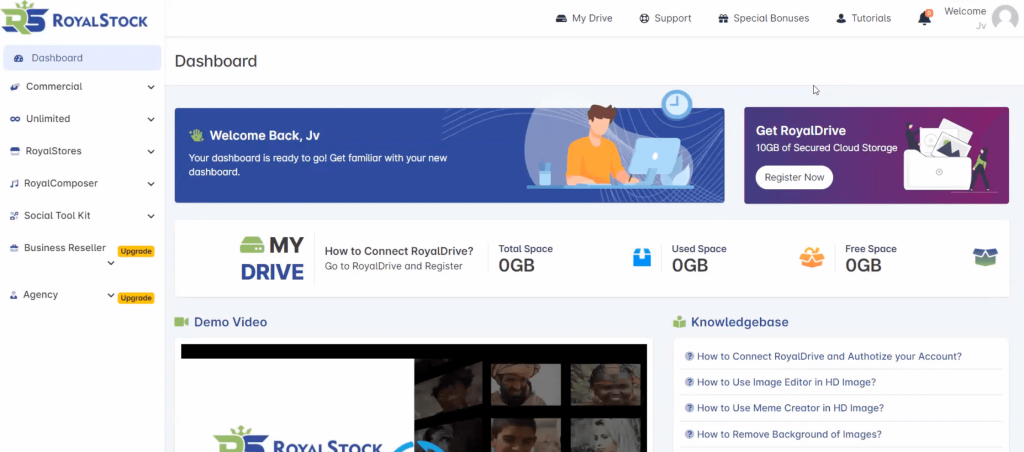Click the RoyalStock logo
The image size is (1024, 452).
(75, 19)
